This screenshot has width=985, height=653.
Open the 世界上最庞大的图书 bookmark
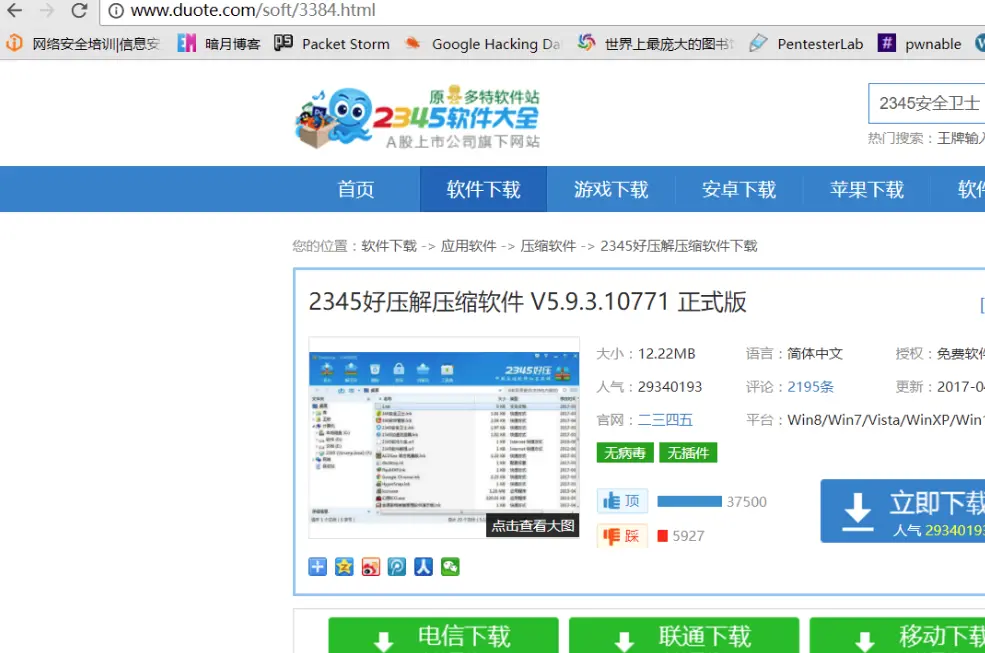pos(656,43)
